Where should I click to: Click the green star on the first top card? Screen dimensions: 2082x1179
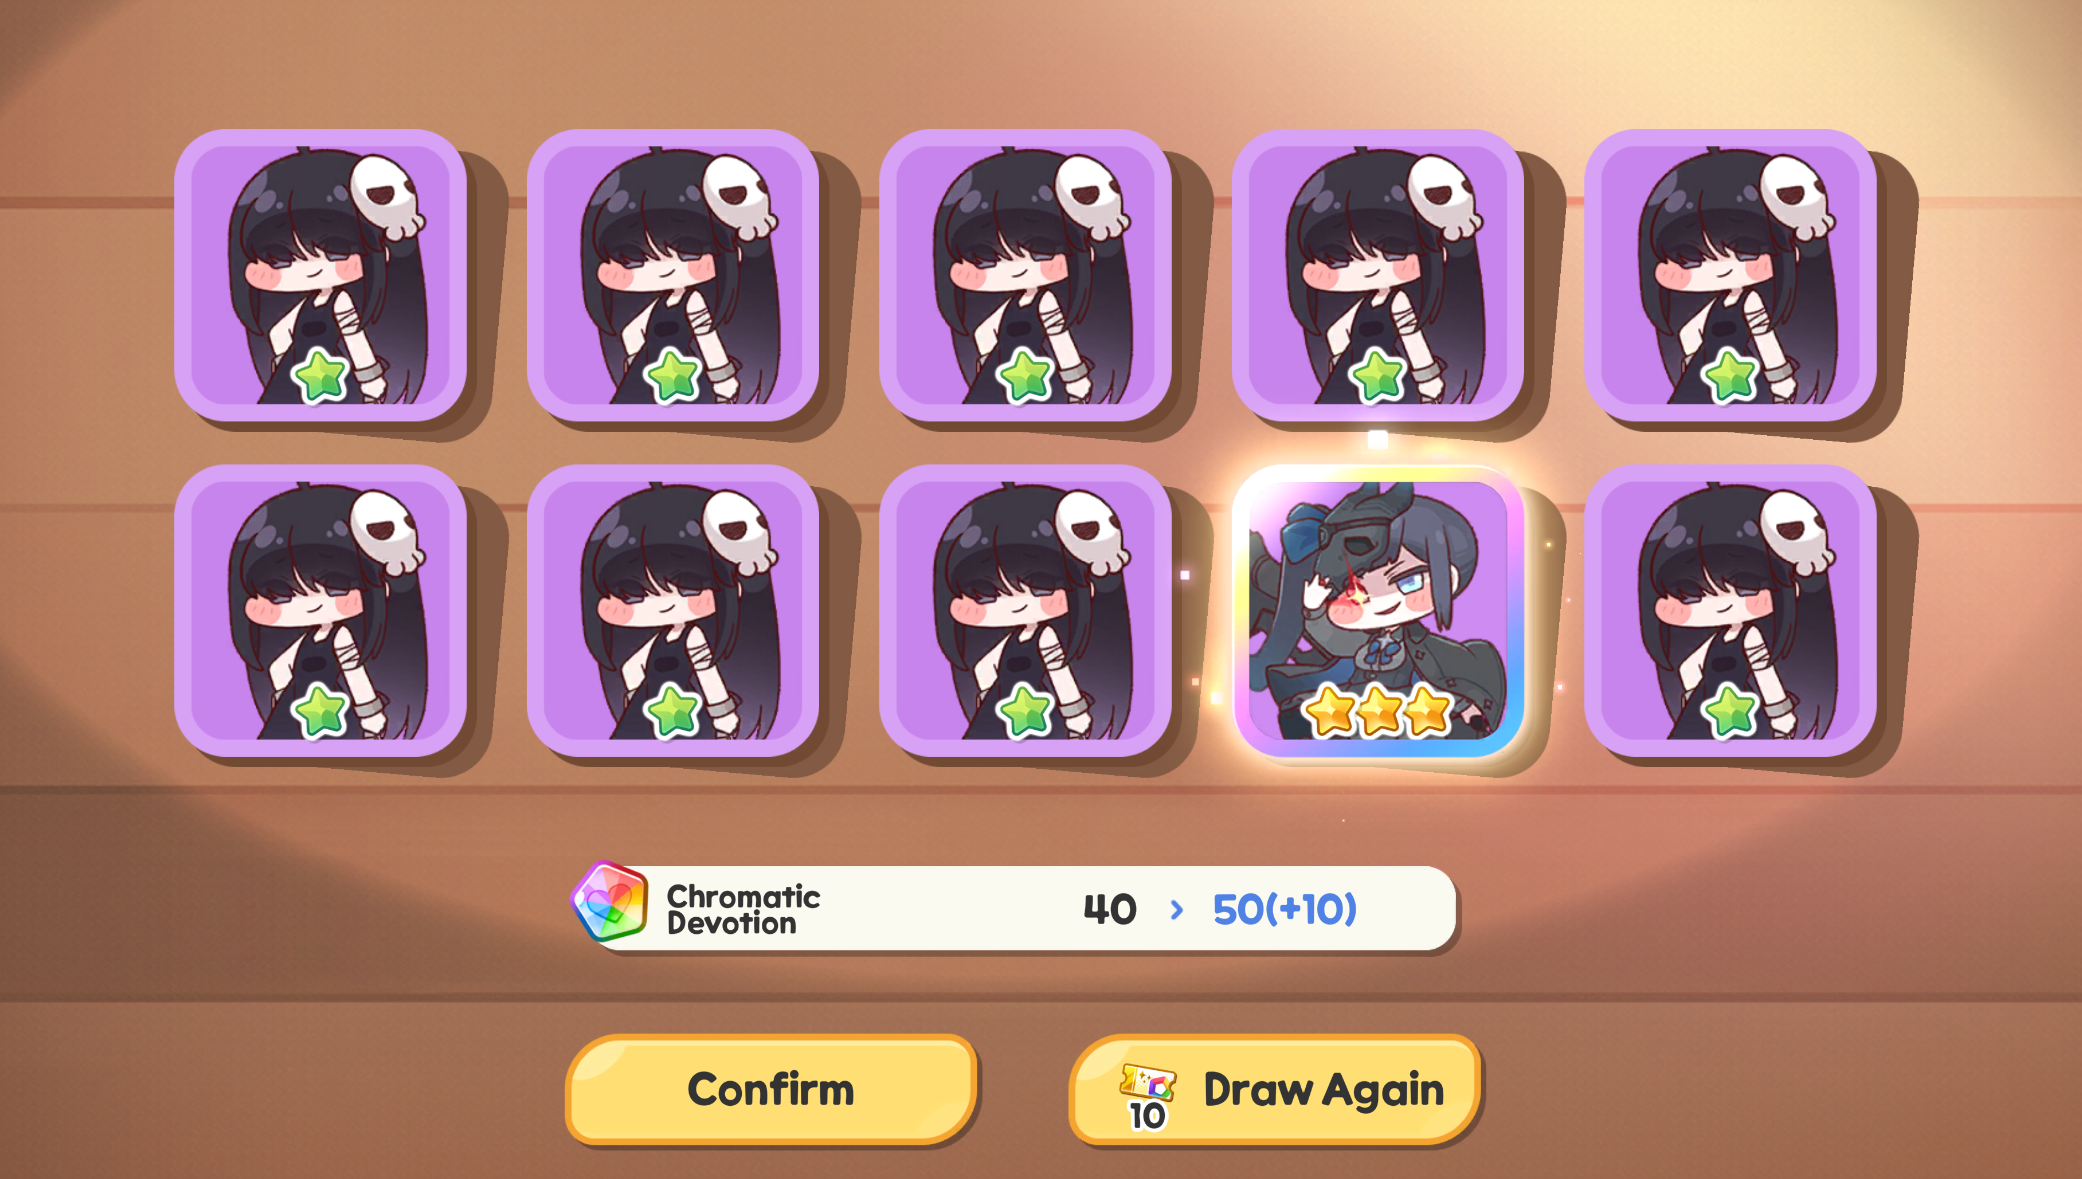coord(320,376)
